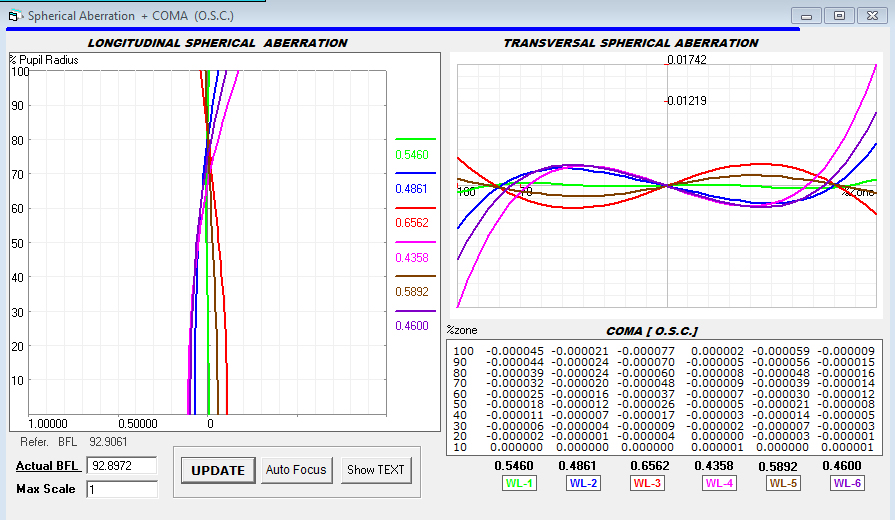Maximize the Spherical Aberration window
The image size is (895, 520).
coord(839,16)
